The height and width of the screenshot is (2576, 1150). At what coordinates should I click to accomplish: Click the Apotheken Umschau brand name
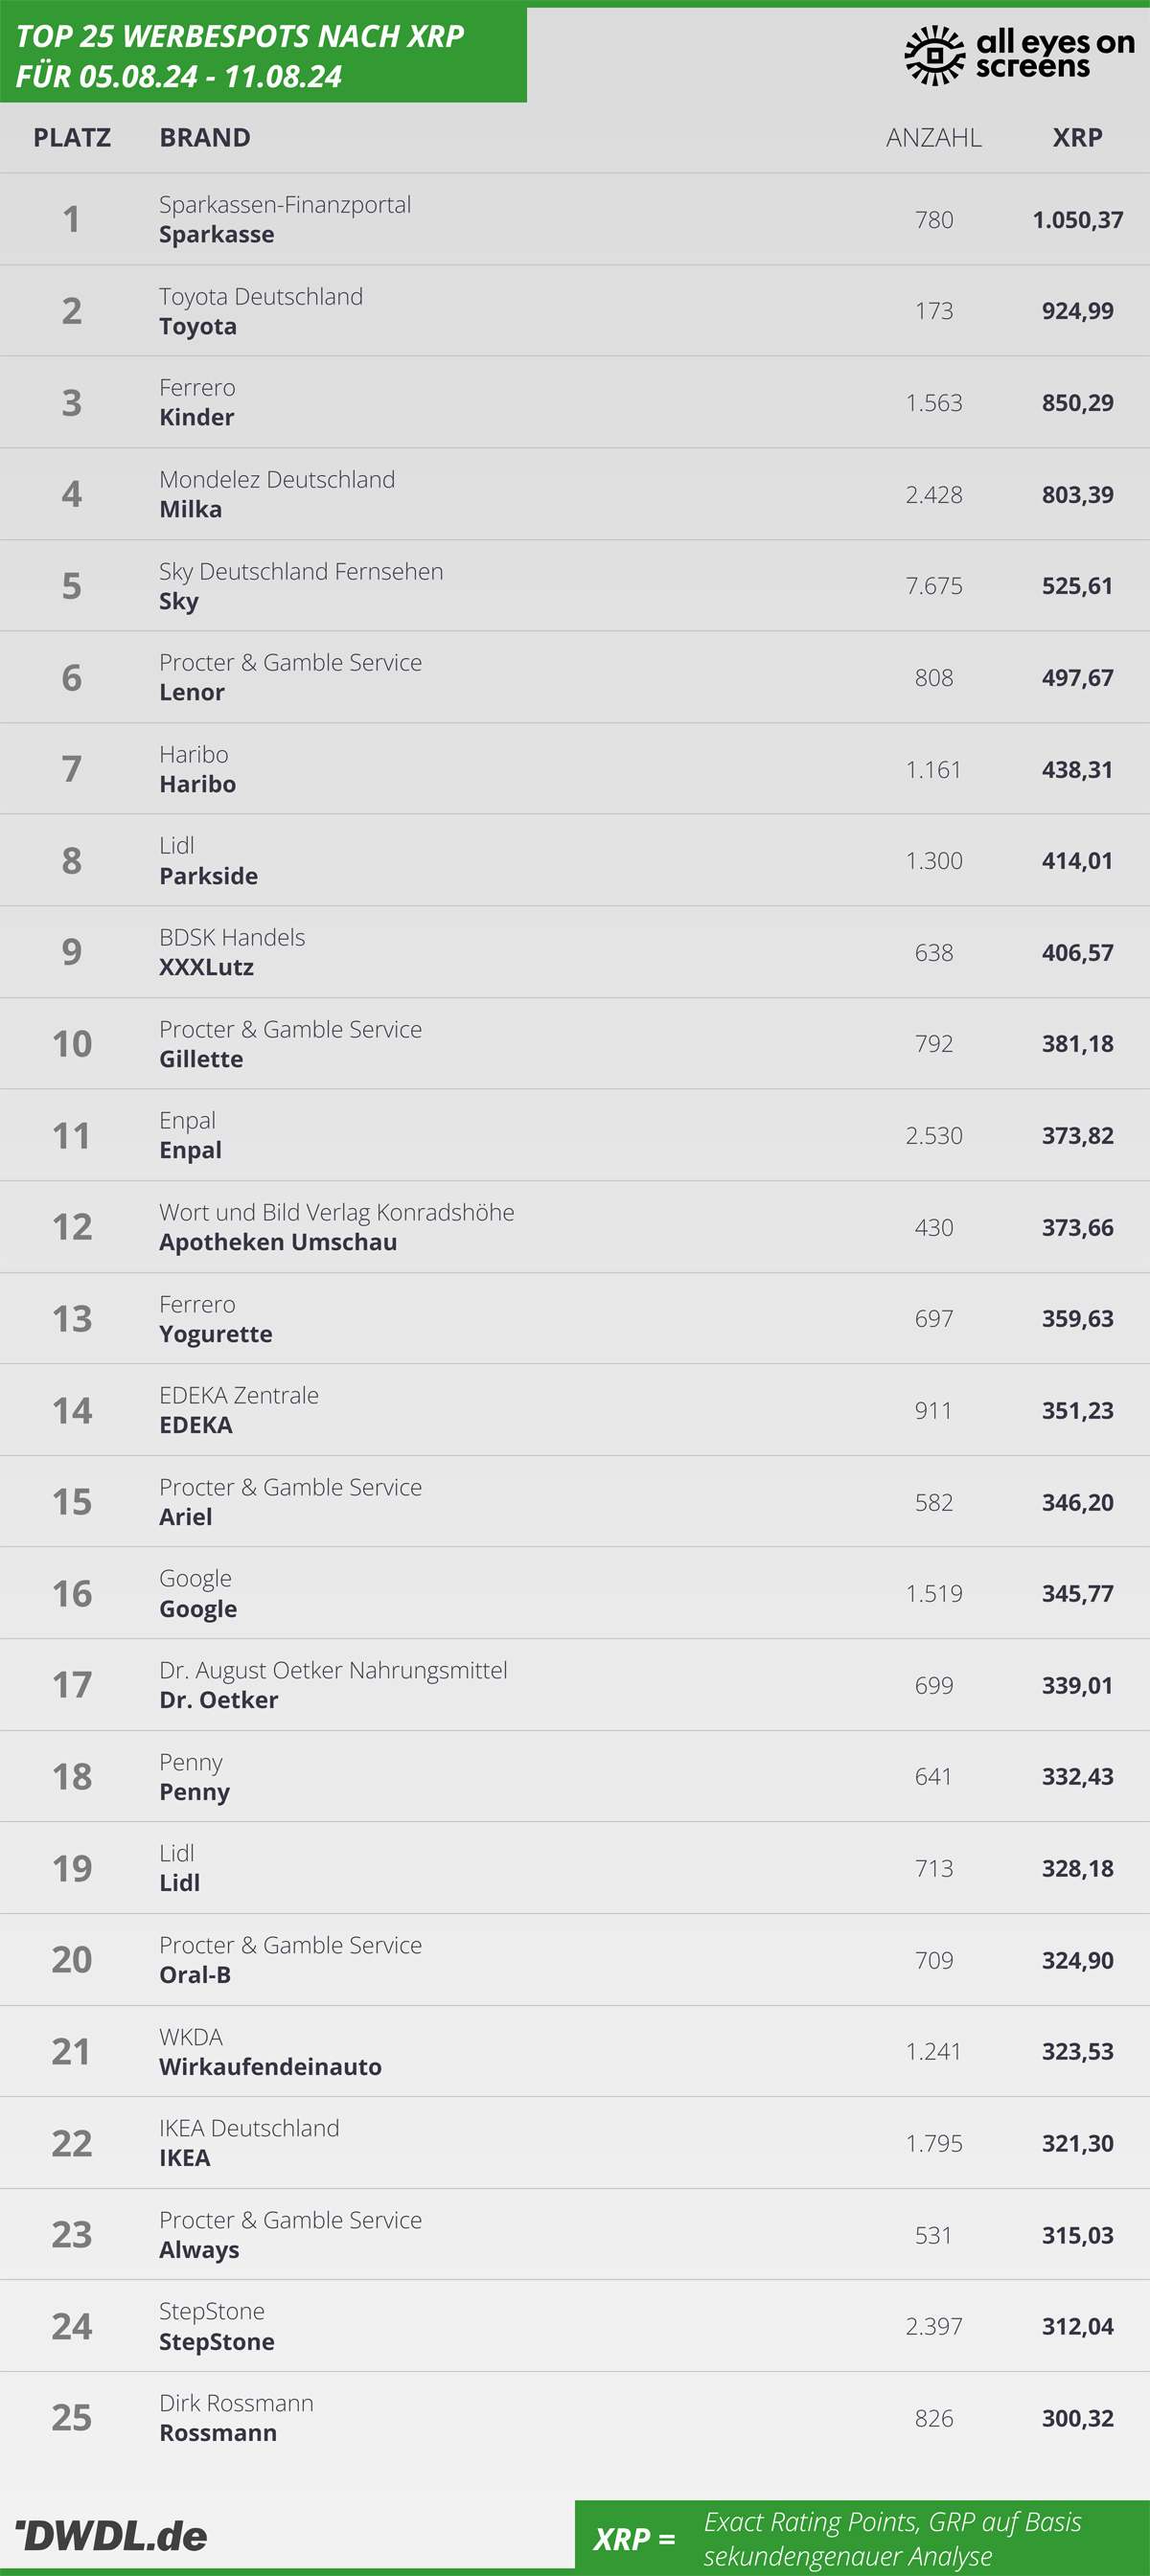click(x=278, y=1243)
